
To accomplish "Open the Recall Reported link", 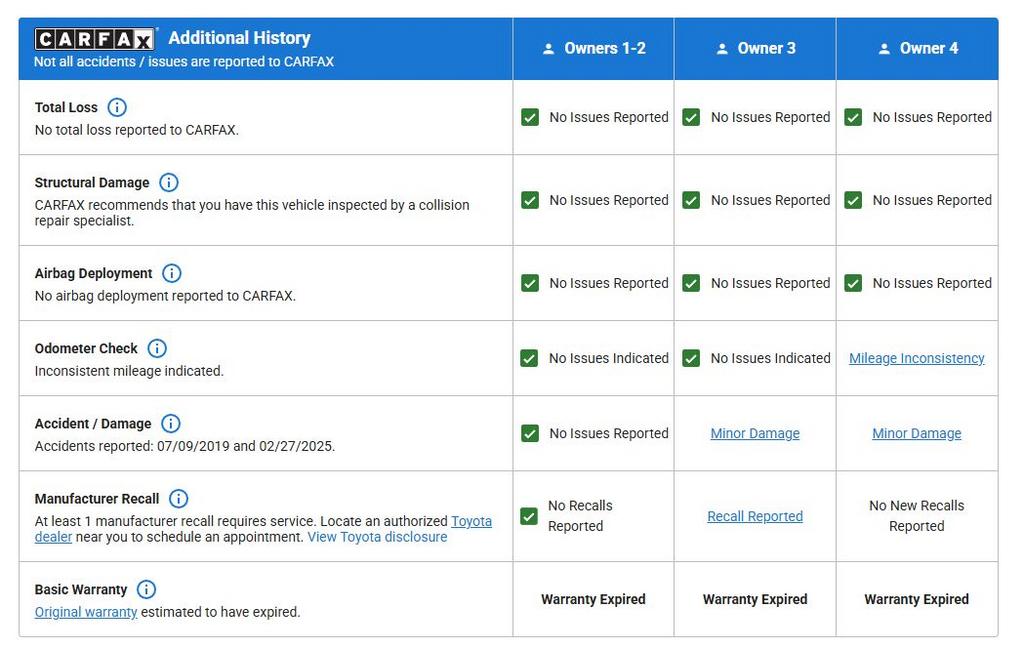I will pos(755,516).
